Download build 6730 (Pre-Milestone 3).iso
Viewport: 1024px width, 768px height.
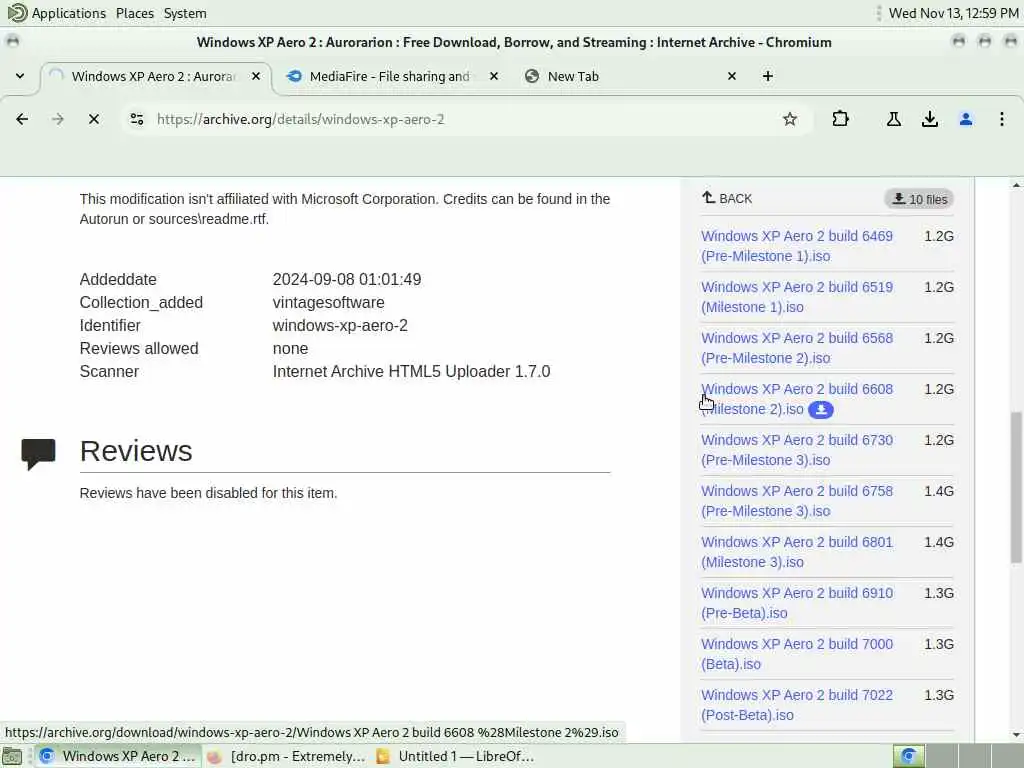coord(797,450)
